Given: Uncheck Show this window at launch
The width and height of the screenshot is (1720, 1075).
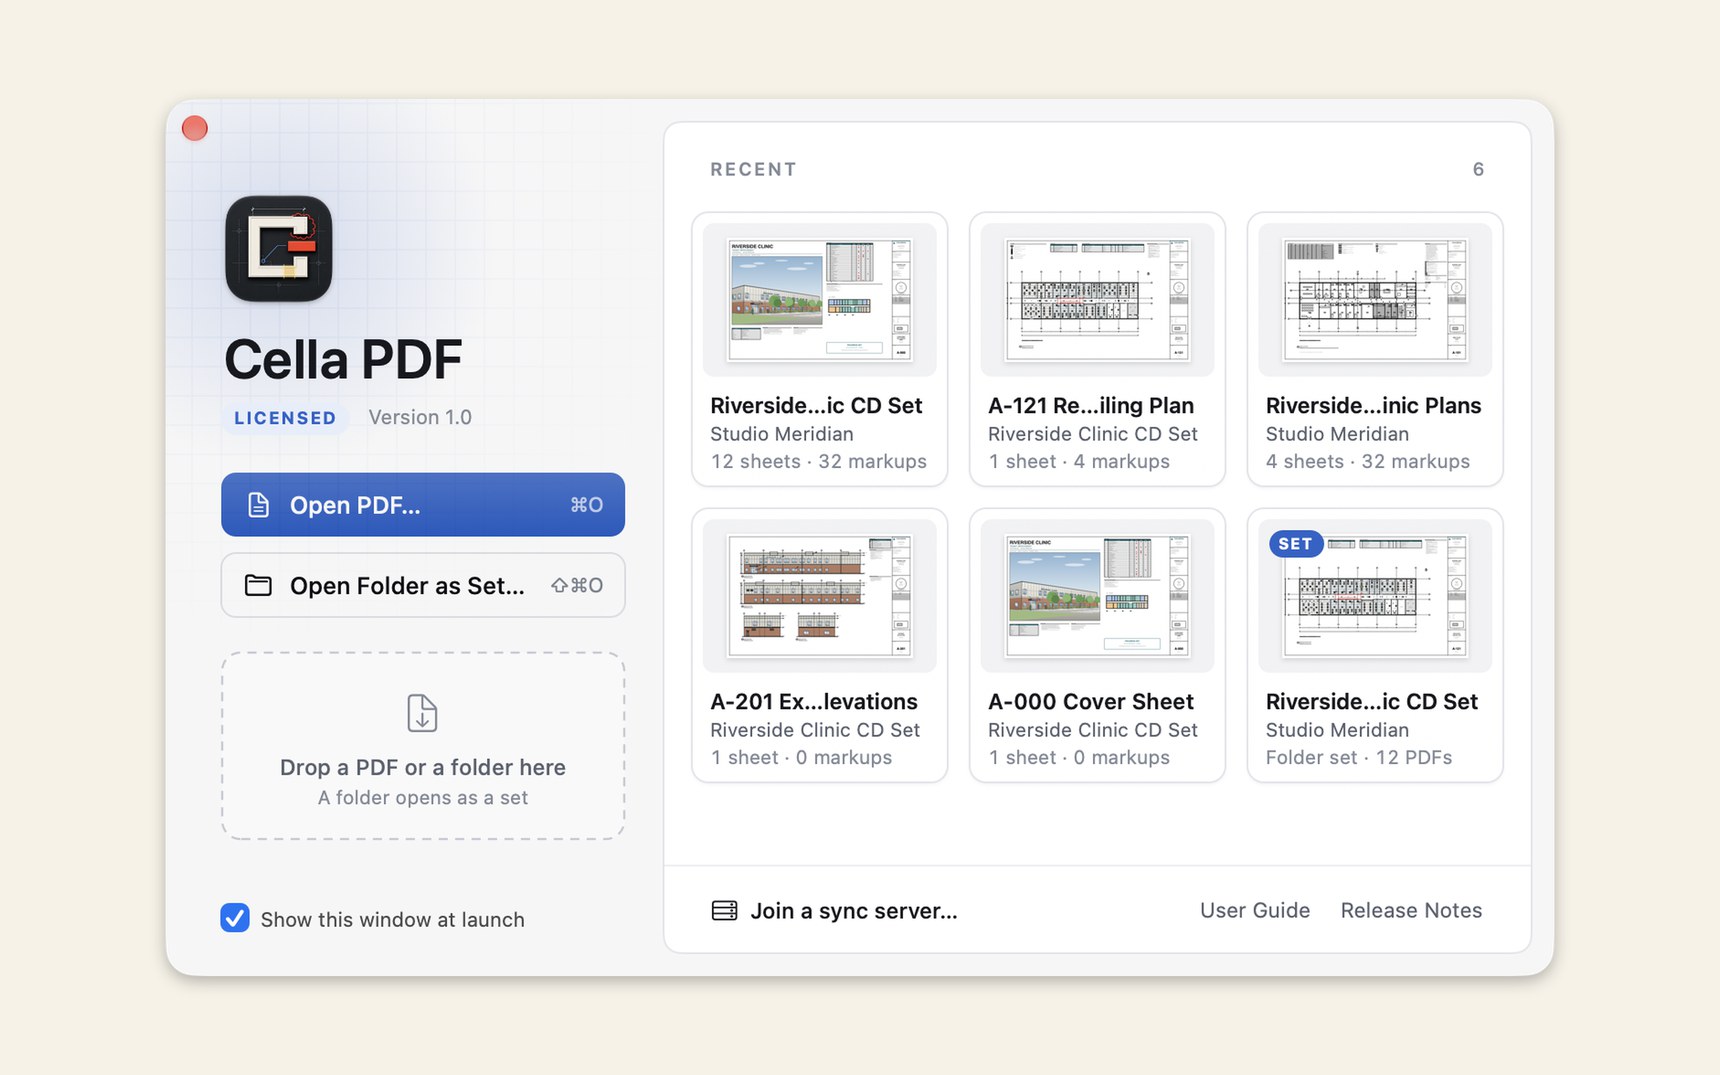Looking at the screenshot, I should (235, 918).
